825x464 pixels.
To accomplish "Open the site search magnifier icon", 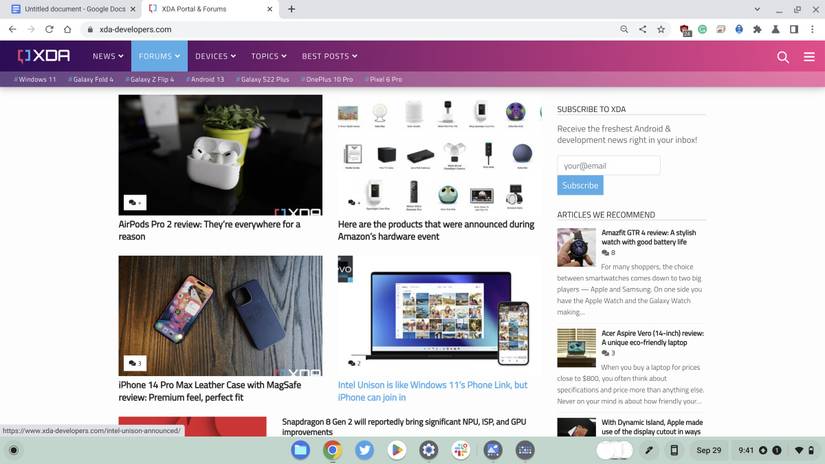I will point(782,57).
